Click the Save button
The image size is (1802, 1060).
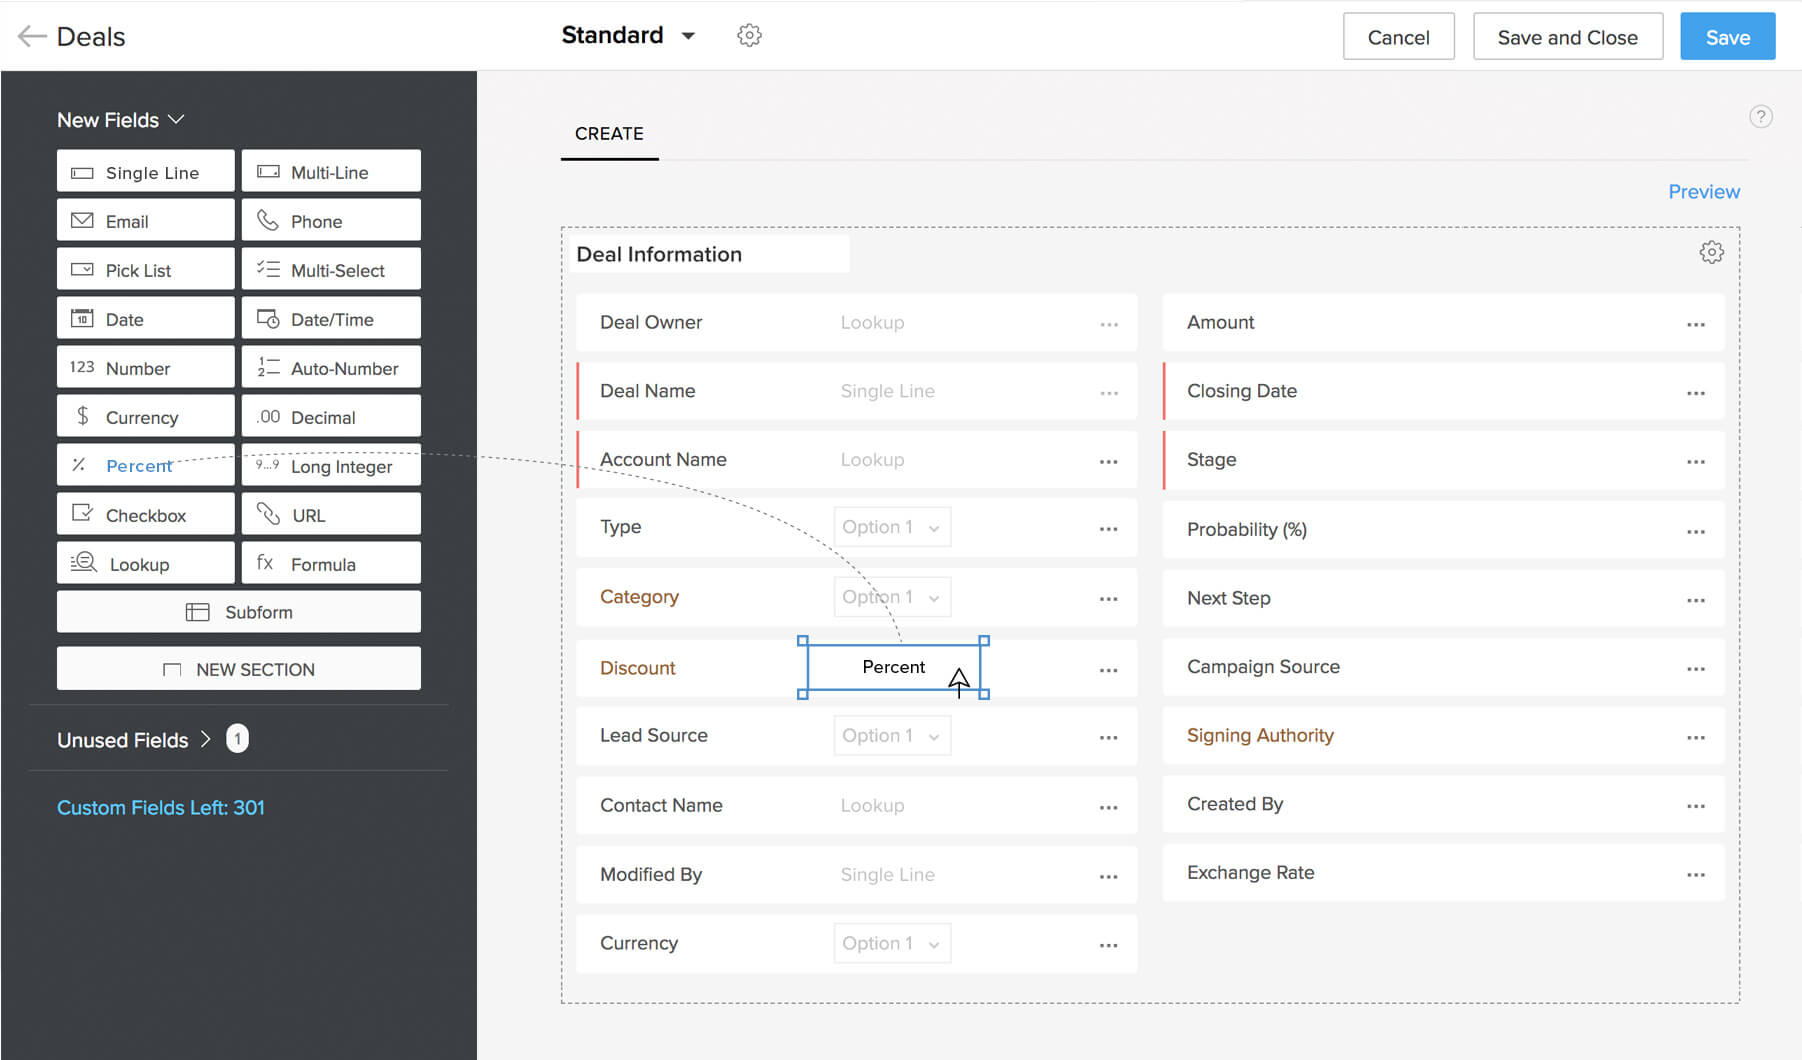(1727, 36)
